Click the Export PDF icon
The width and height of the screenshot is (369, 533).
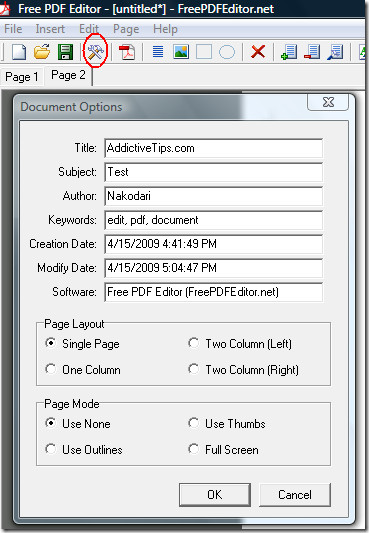tap(127, 52)
